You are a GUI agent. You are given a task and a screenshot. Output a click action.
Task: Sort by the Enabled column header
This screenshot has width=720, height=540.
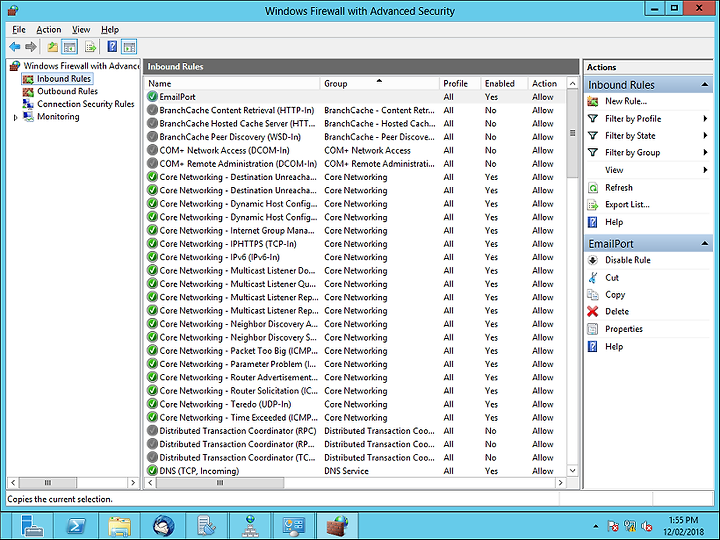coord(504,84)
